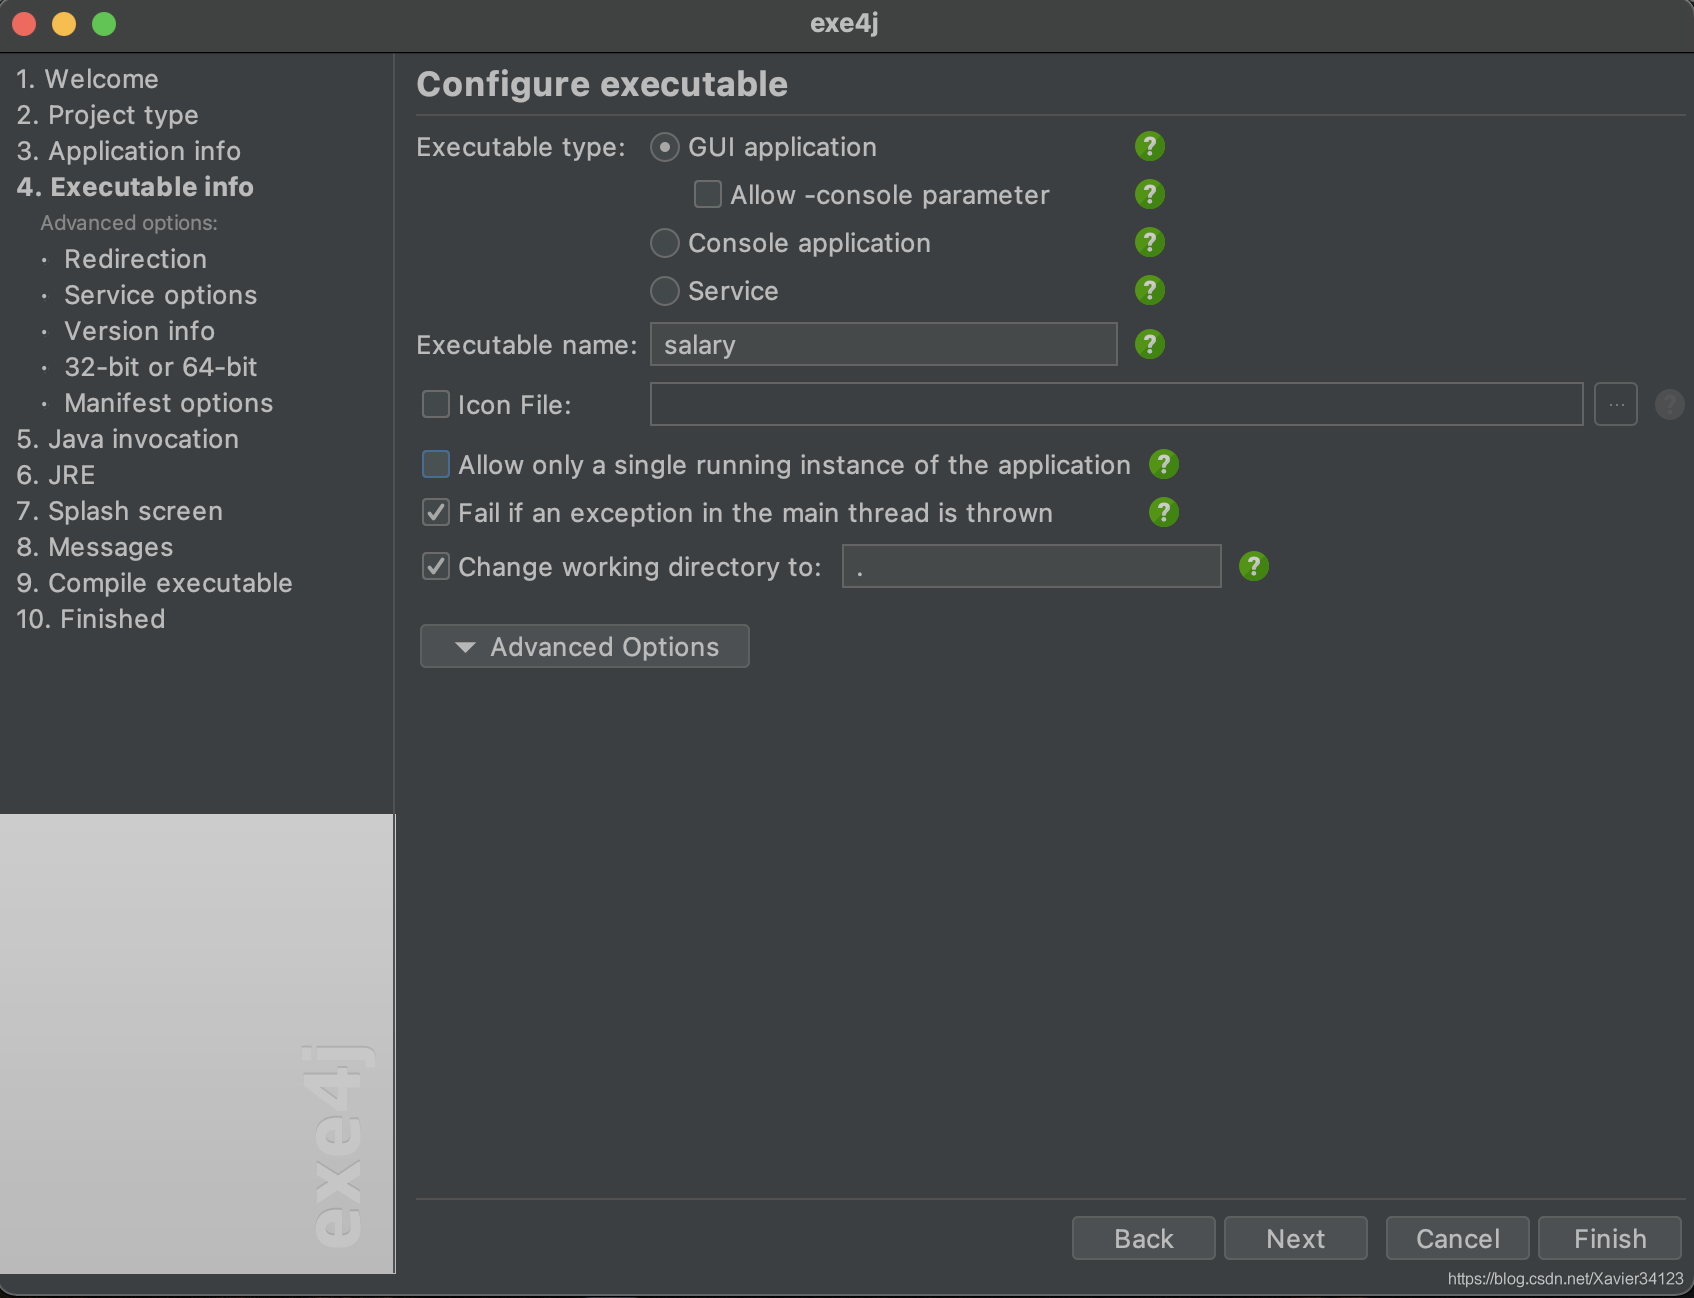Viewport: 1694px width, 1298px height.
Task: Open help for Console application option
Action: pos(1150,242)
